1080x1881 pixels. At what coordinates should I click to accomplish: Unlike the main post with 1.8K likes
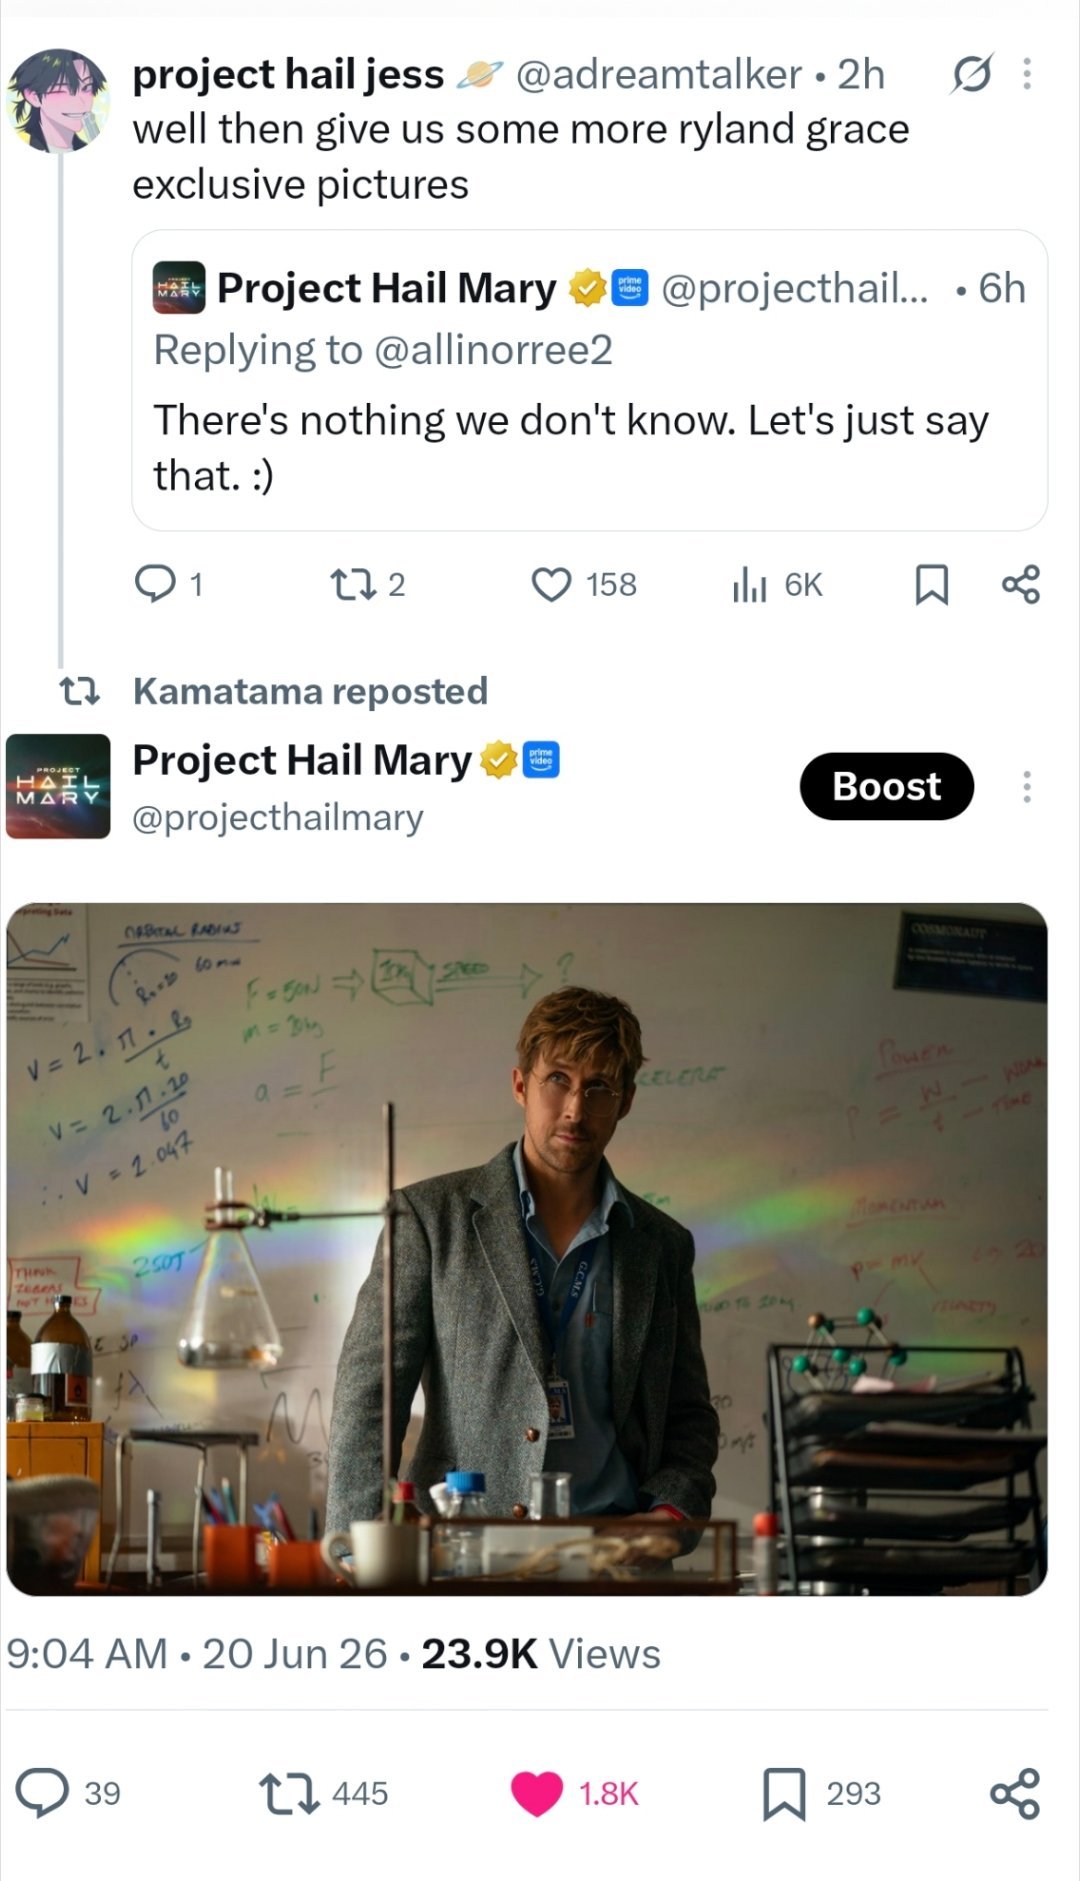(537, 1793)
